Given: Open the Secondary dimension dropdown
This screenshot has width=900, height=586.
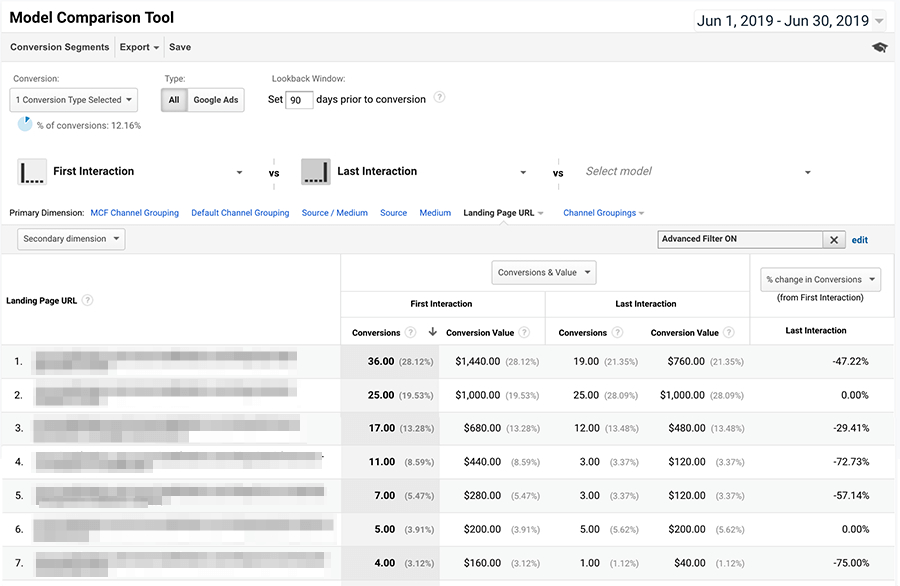Looking at the screenshot, I should point(70,239).
